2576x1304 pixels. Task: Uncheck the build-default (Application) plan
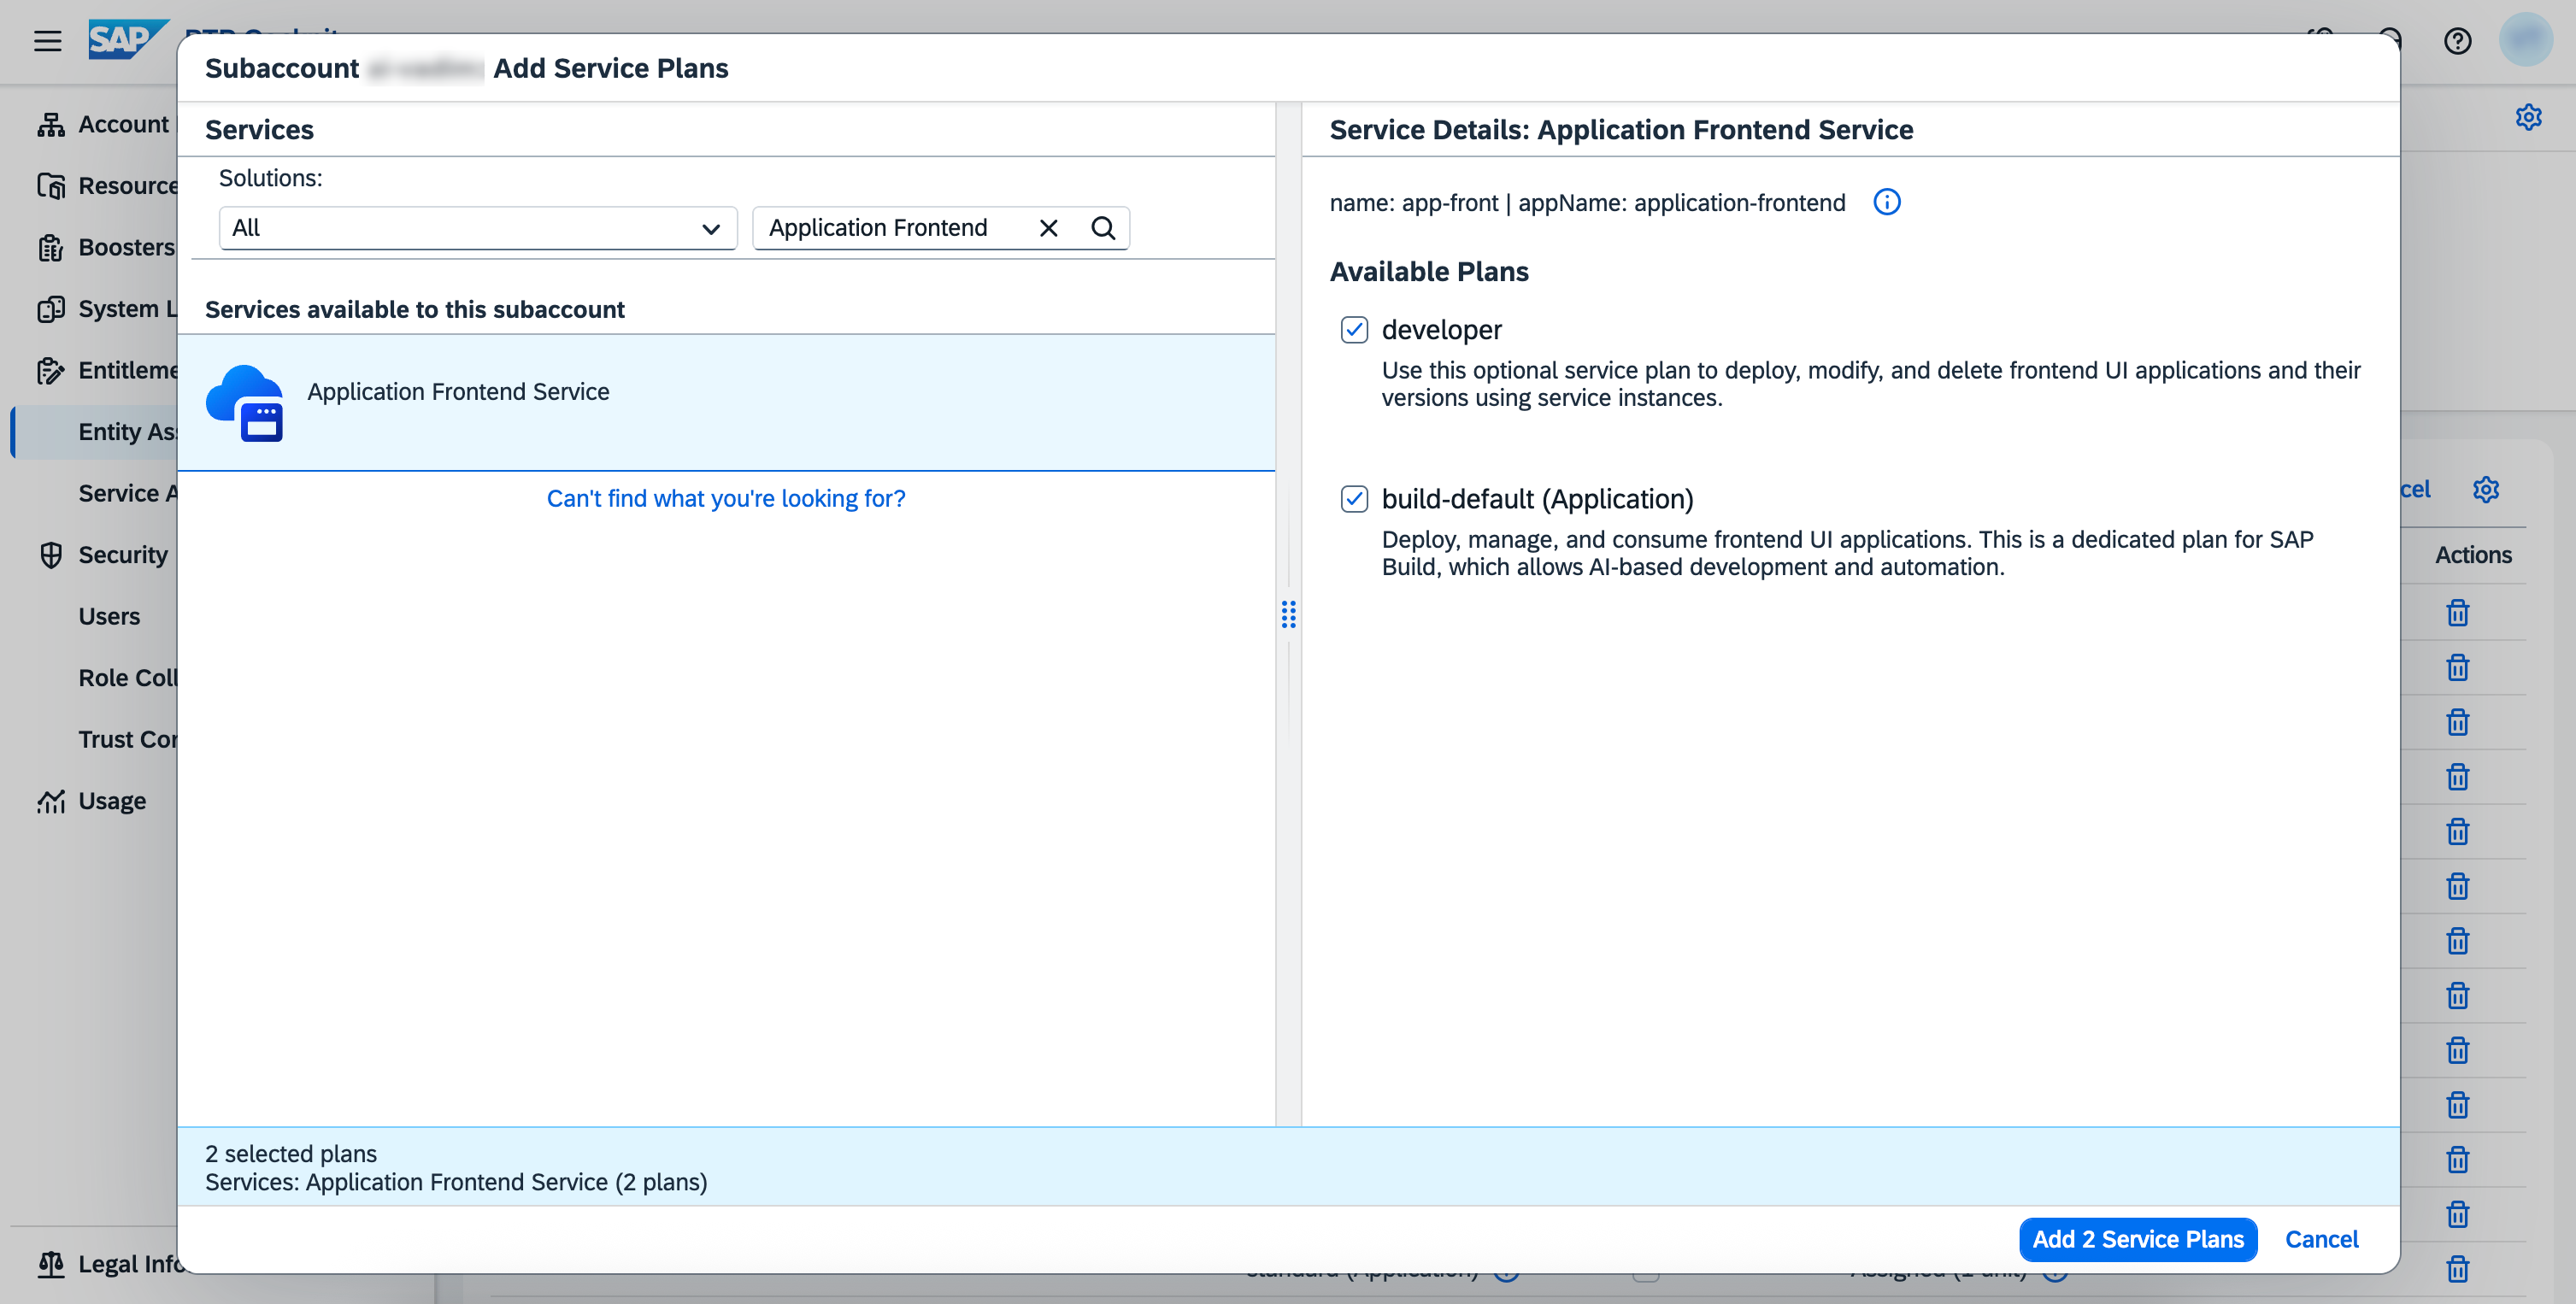point(1355,498)
